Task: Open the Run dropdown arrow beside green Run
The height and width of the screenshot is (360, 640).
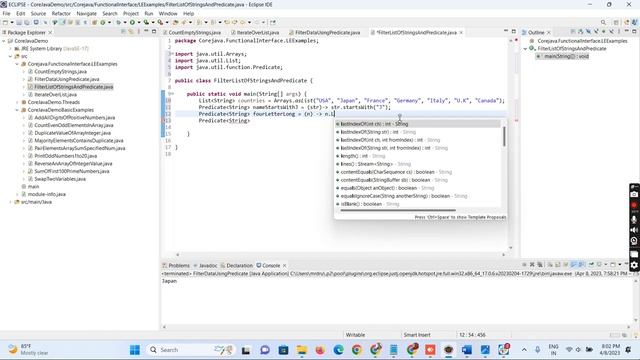Action: tap(138, 22)
